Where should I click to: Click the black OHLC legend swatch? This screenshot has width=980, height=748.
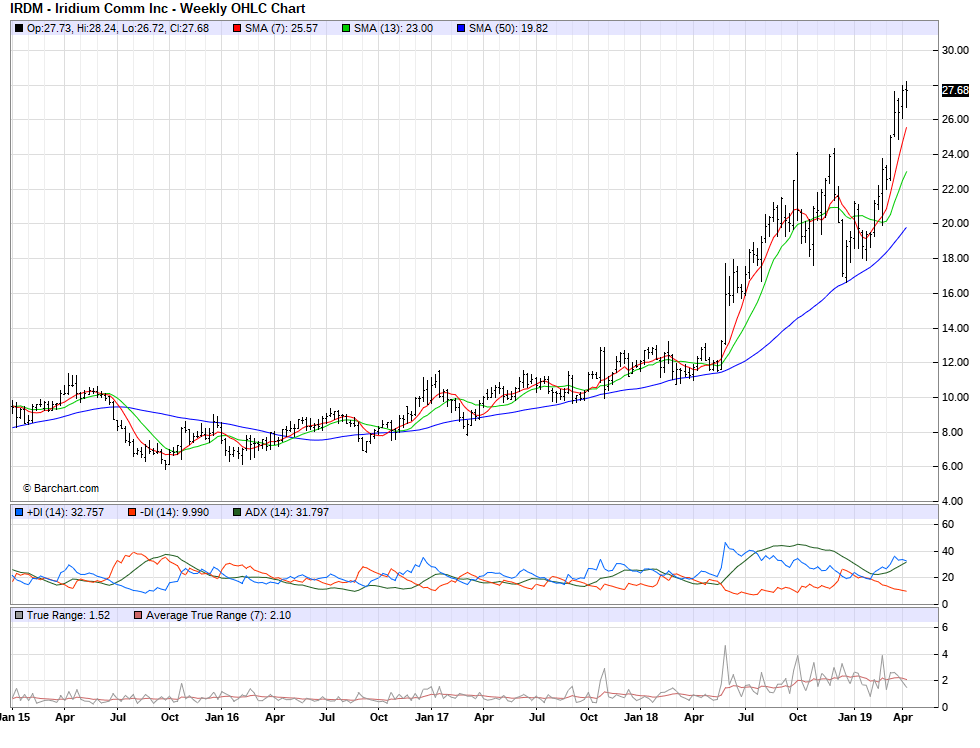point(19,28)
